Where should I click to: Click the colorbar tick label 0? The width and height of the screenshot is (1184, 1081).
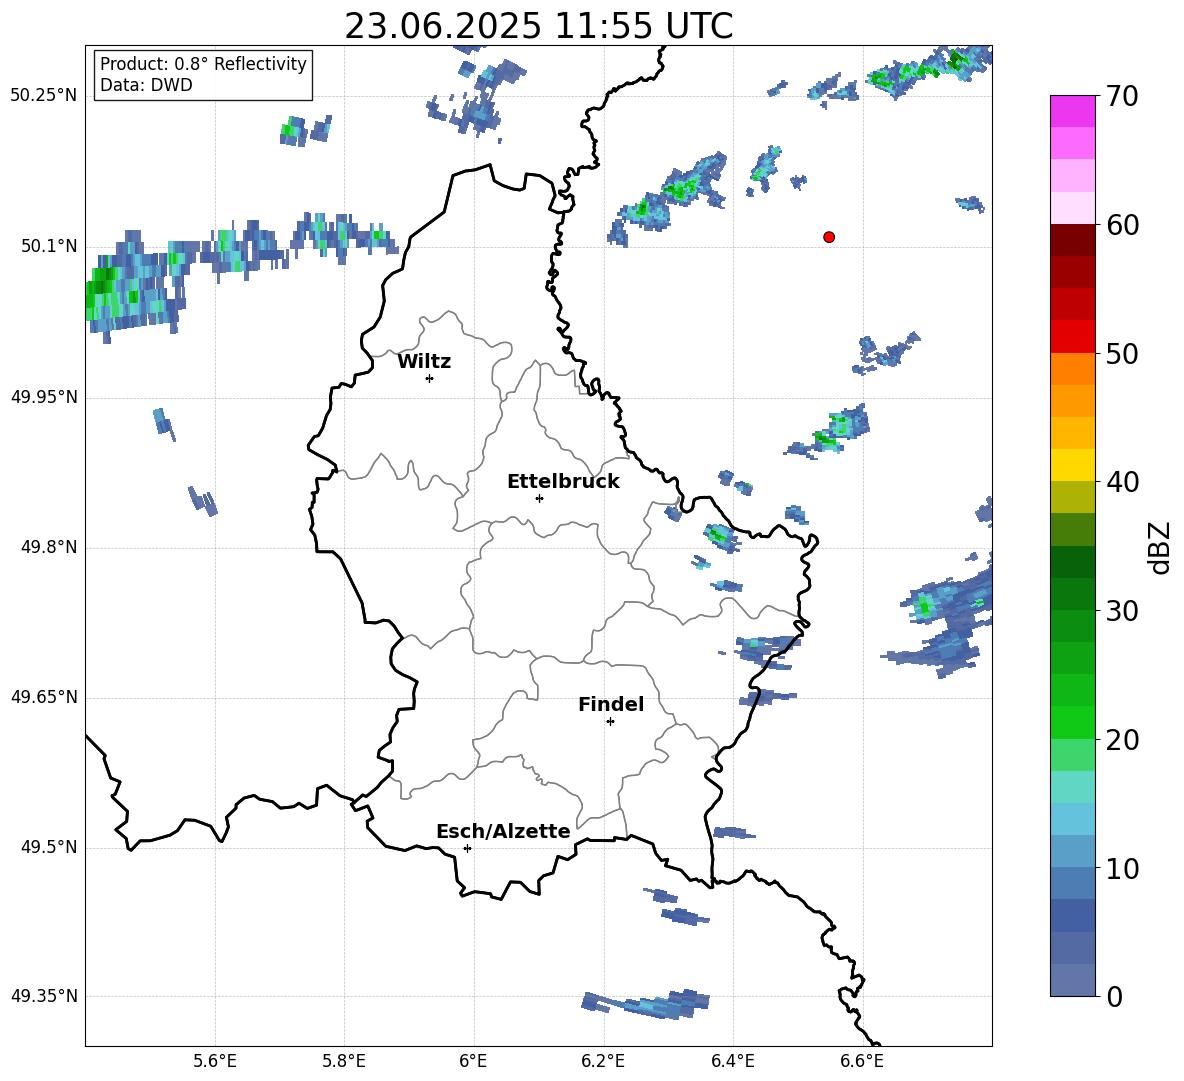(x=1114, y=997)
